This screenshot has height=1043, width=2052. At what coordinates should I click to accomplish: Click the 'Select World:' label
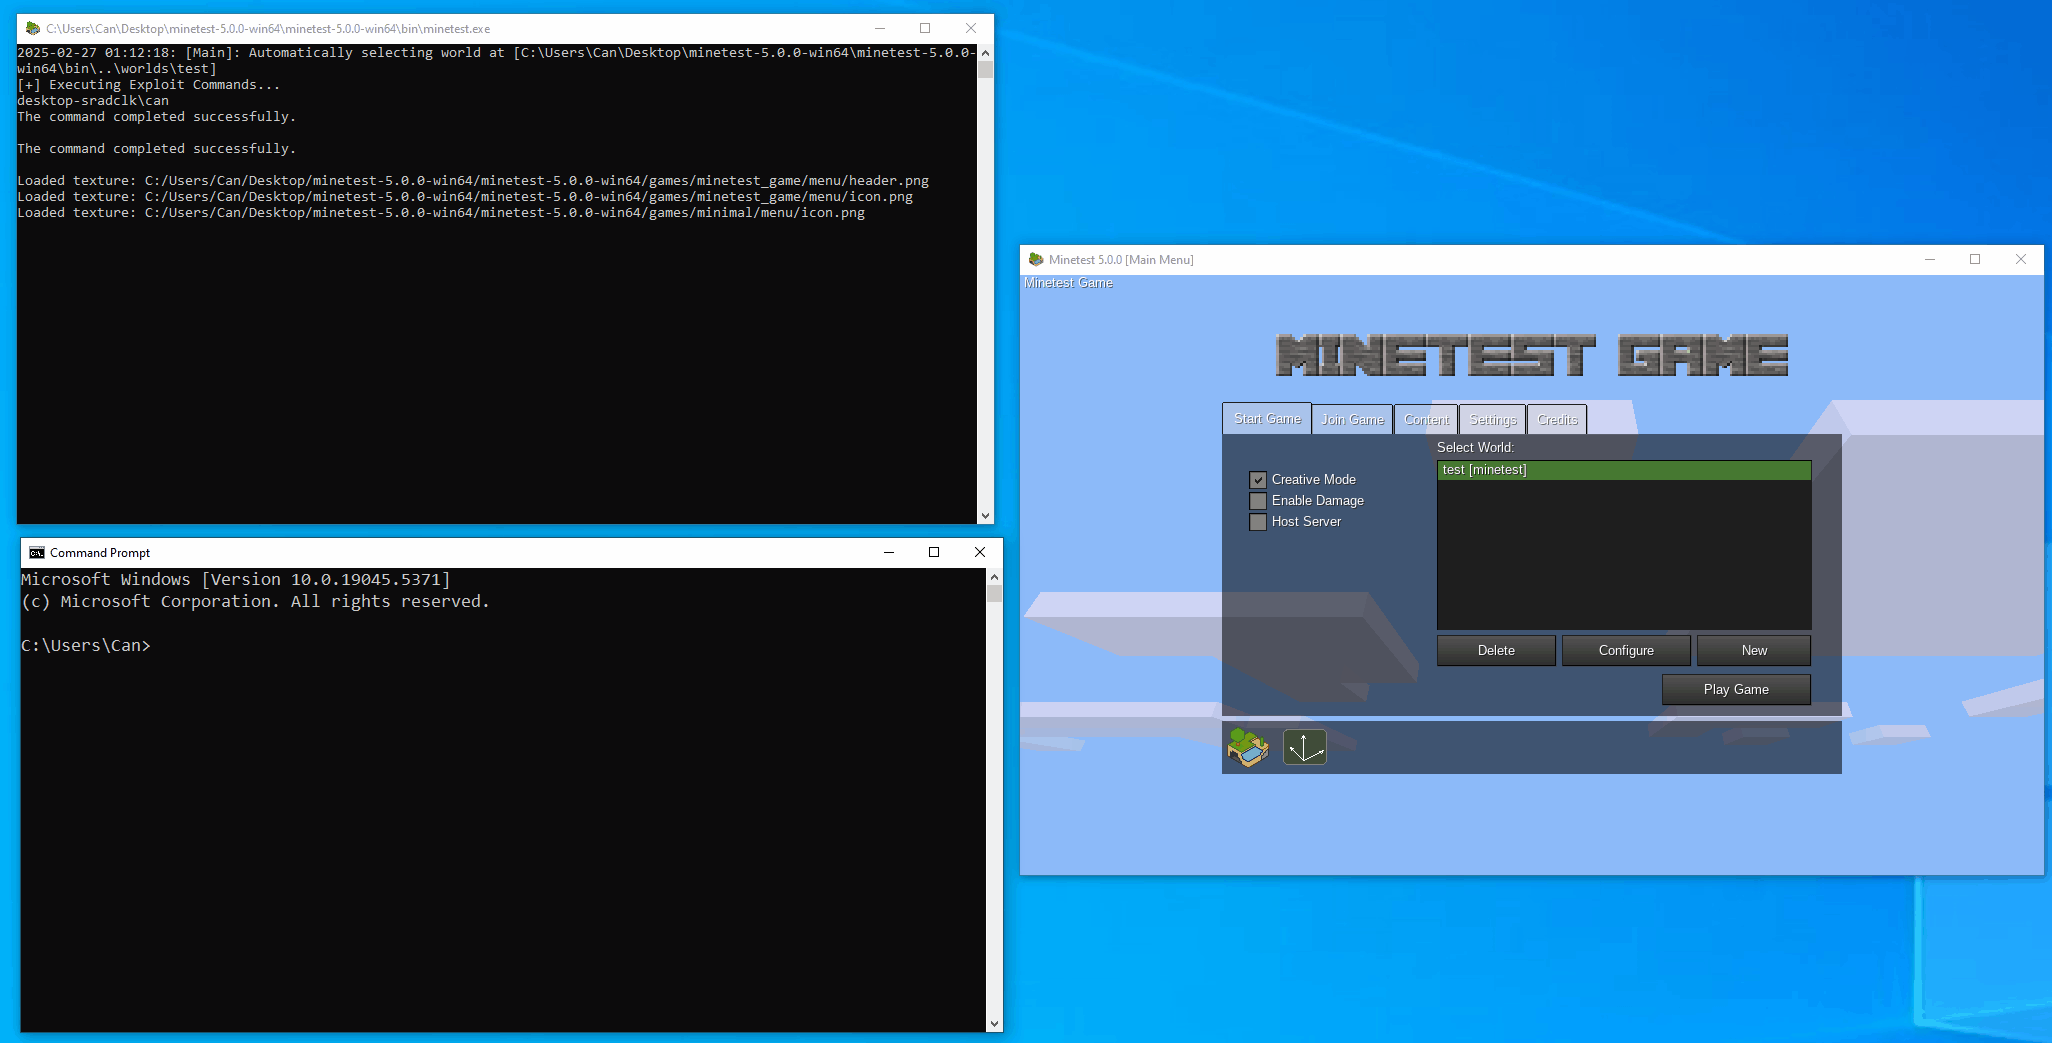pyautogui.click(x=1475, y=448)
